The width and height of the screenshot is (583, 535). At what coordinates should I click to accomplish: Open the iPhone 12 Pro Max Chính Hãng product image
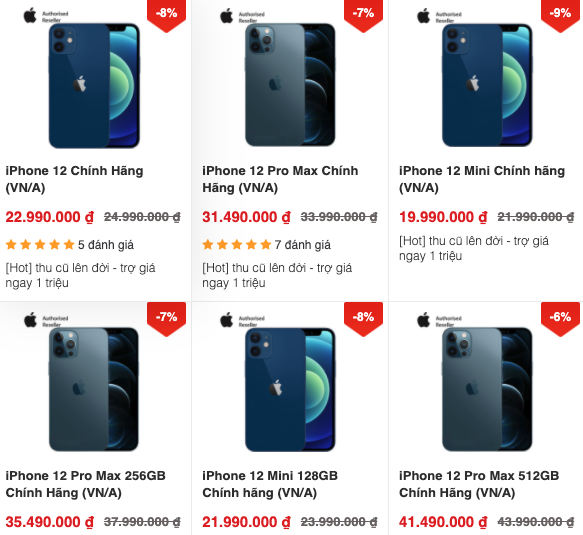click(x=290, y=85)
